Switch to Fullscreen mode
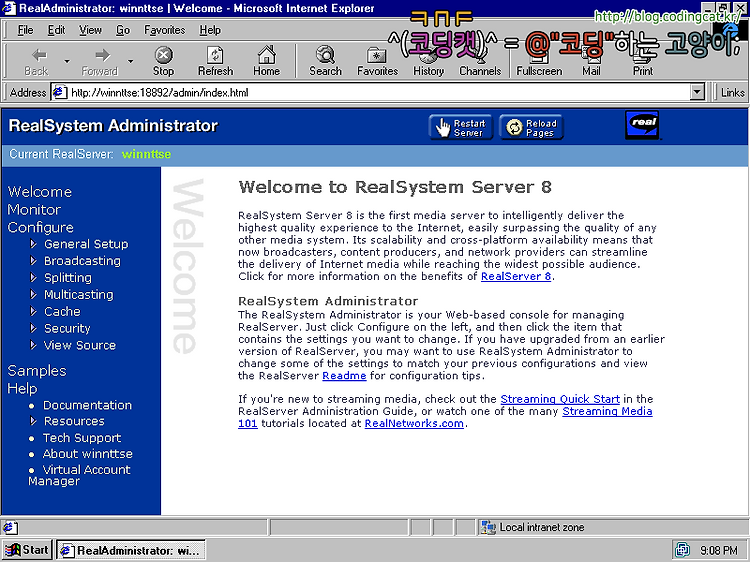Viewport: 750px width, 562px height. [539, 62]
